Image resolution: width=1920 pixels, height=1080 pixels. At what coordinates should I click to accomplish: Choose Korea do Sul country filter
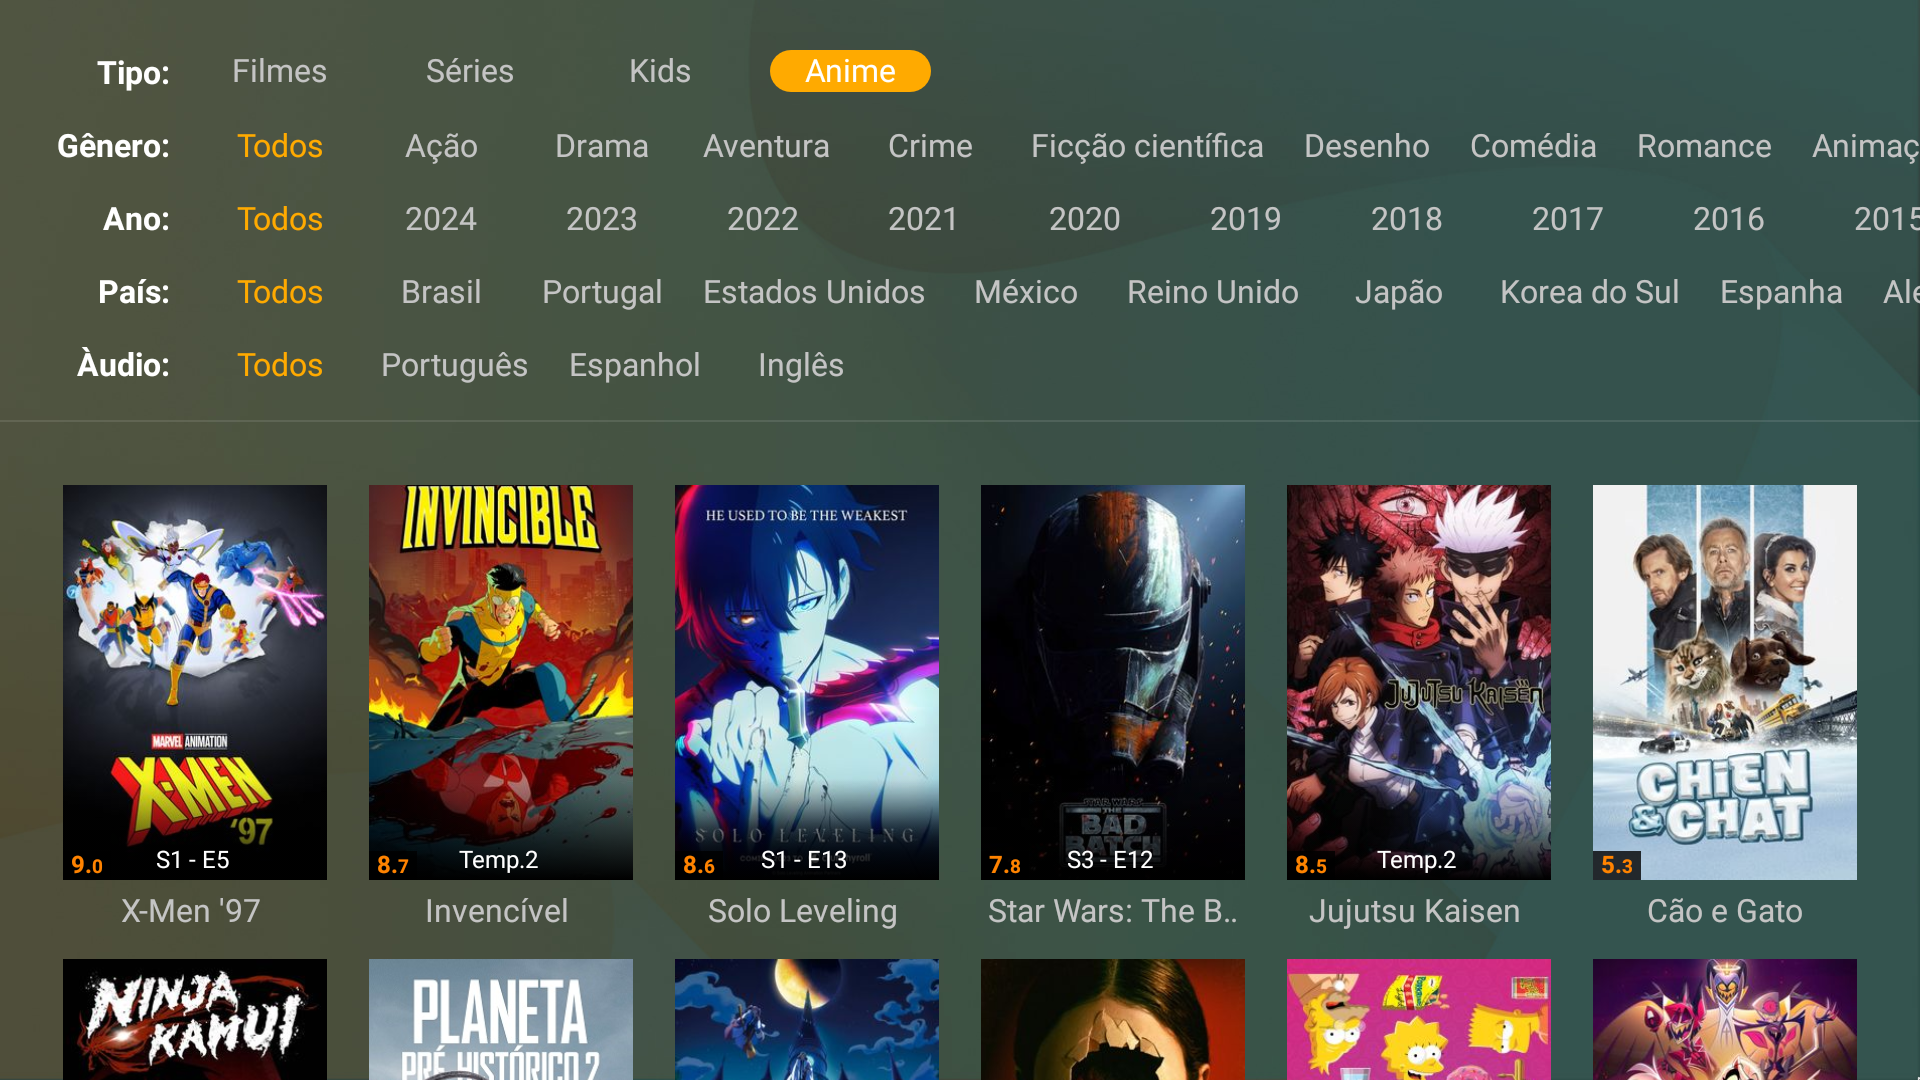click(x=1589, y=292)
